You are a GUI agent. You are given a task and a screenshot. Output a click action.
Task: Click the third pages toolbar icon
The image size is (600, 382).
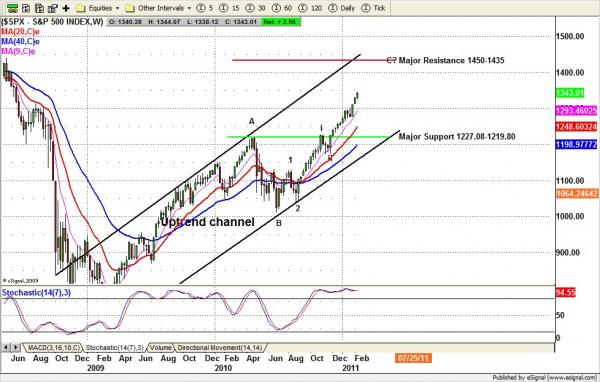pyautogui.click(x=39, y=8)
